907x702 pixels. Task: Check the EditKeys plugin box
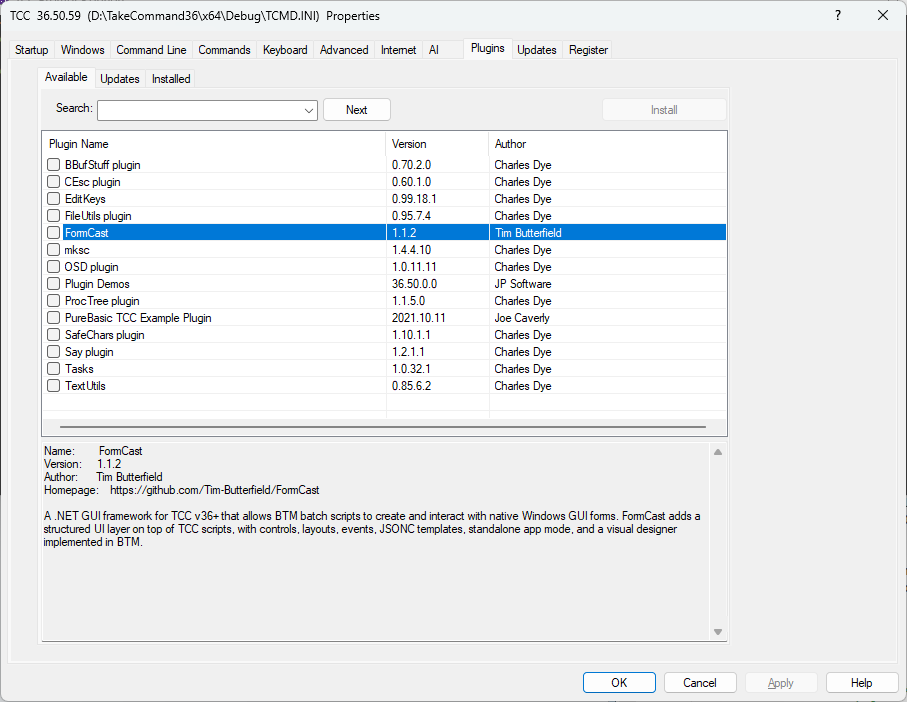coord(53,199)
